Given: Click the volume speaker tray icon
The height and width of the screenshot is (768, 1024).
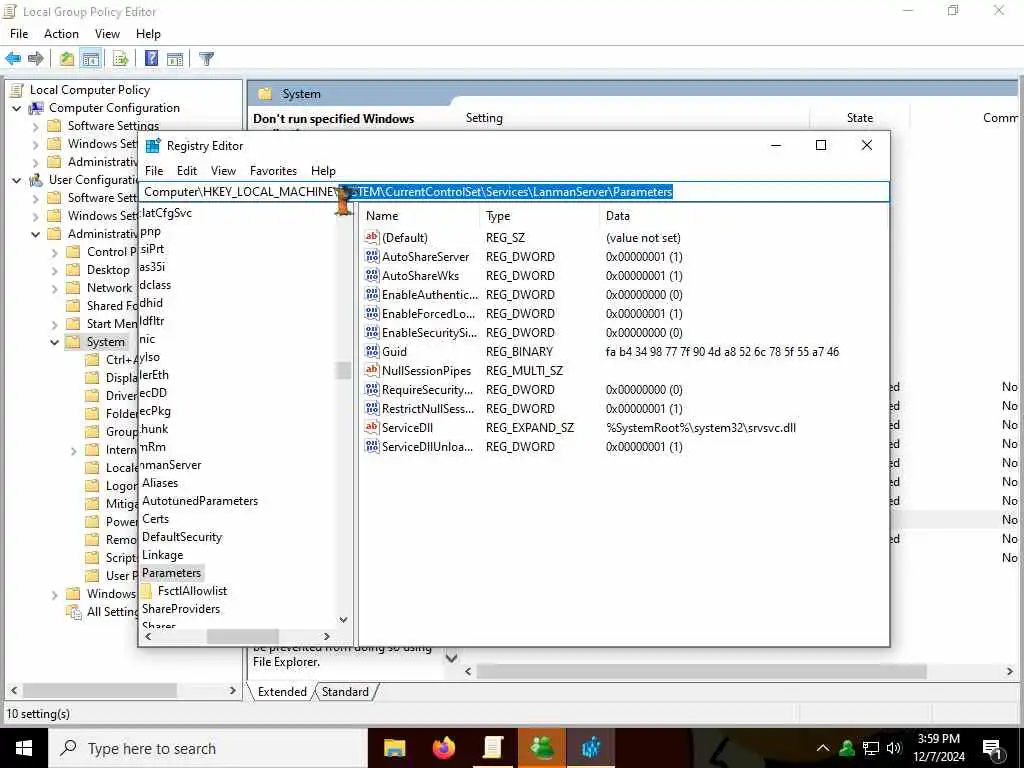Looking at the screenshot, I should coord(894,748).
